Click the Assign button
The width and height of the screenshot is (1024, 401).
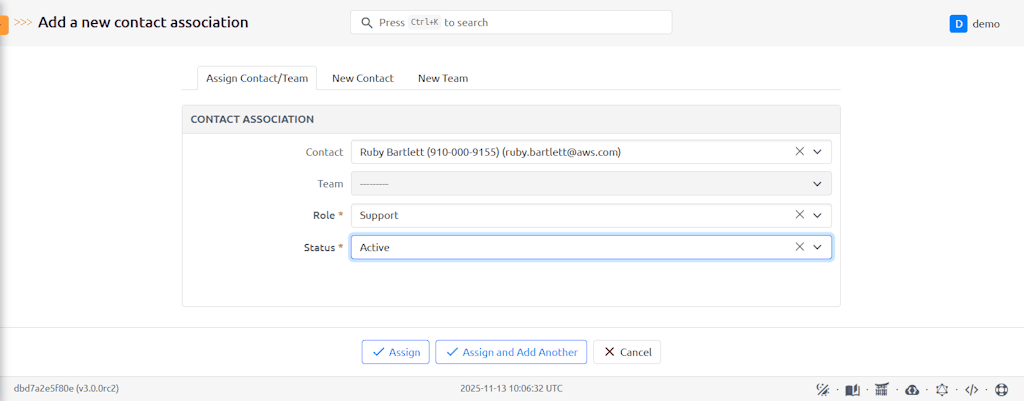click(x=396, y=352)
